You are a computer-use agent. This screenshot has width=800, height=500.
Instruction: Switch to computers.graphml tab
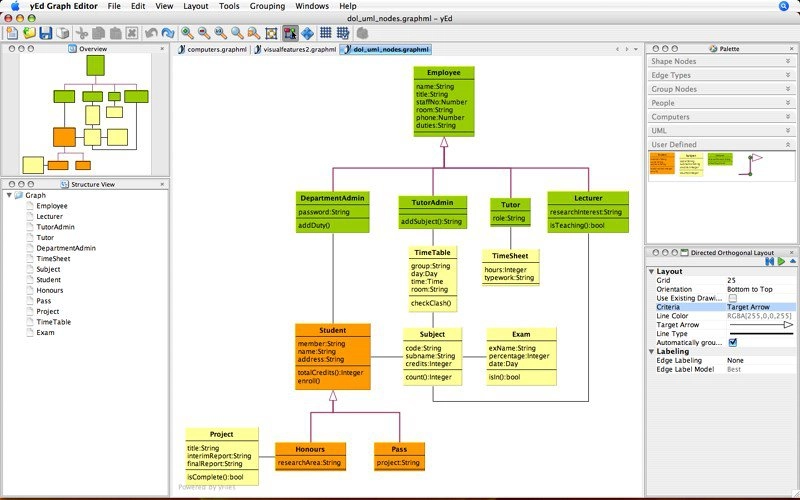click(212, 49)
